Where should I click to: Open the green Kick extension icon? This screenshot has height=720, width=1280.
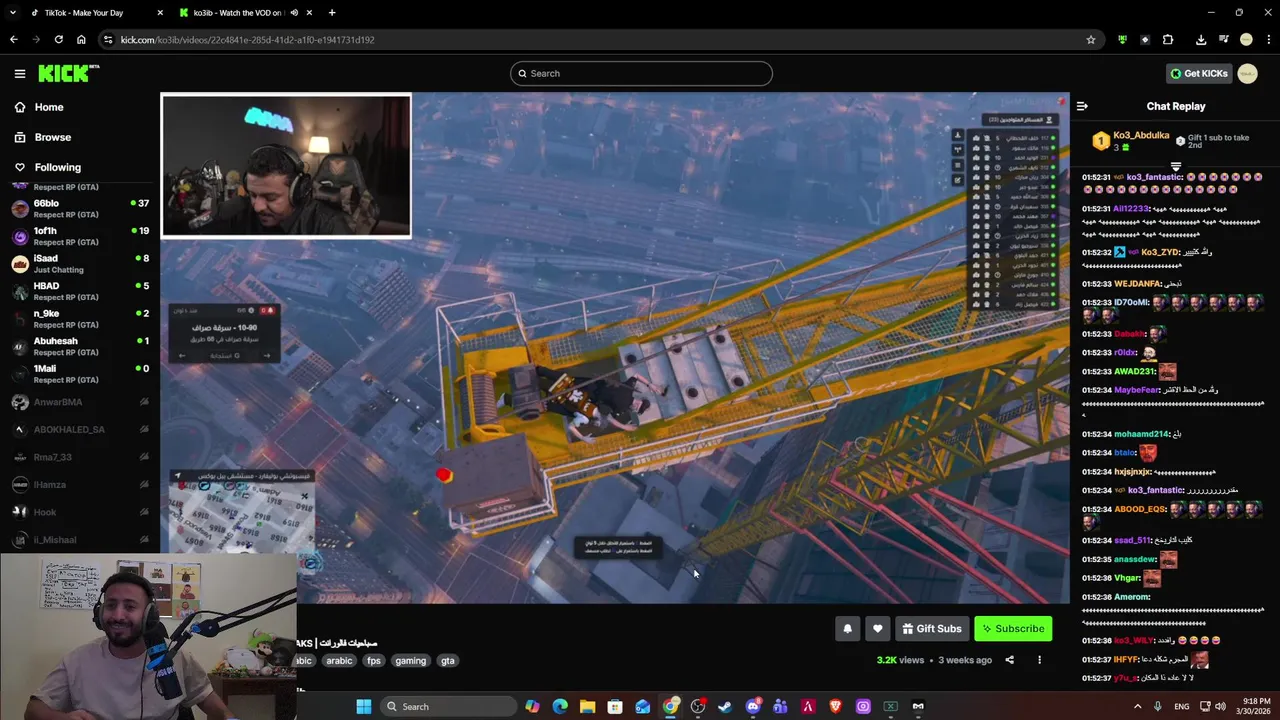[1122, 40]
